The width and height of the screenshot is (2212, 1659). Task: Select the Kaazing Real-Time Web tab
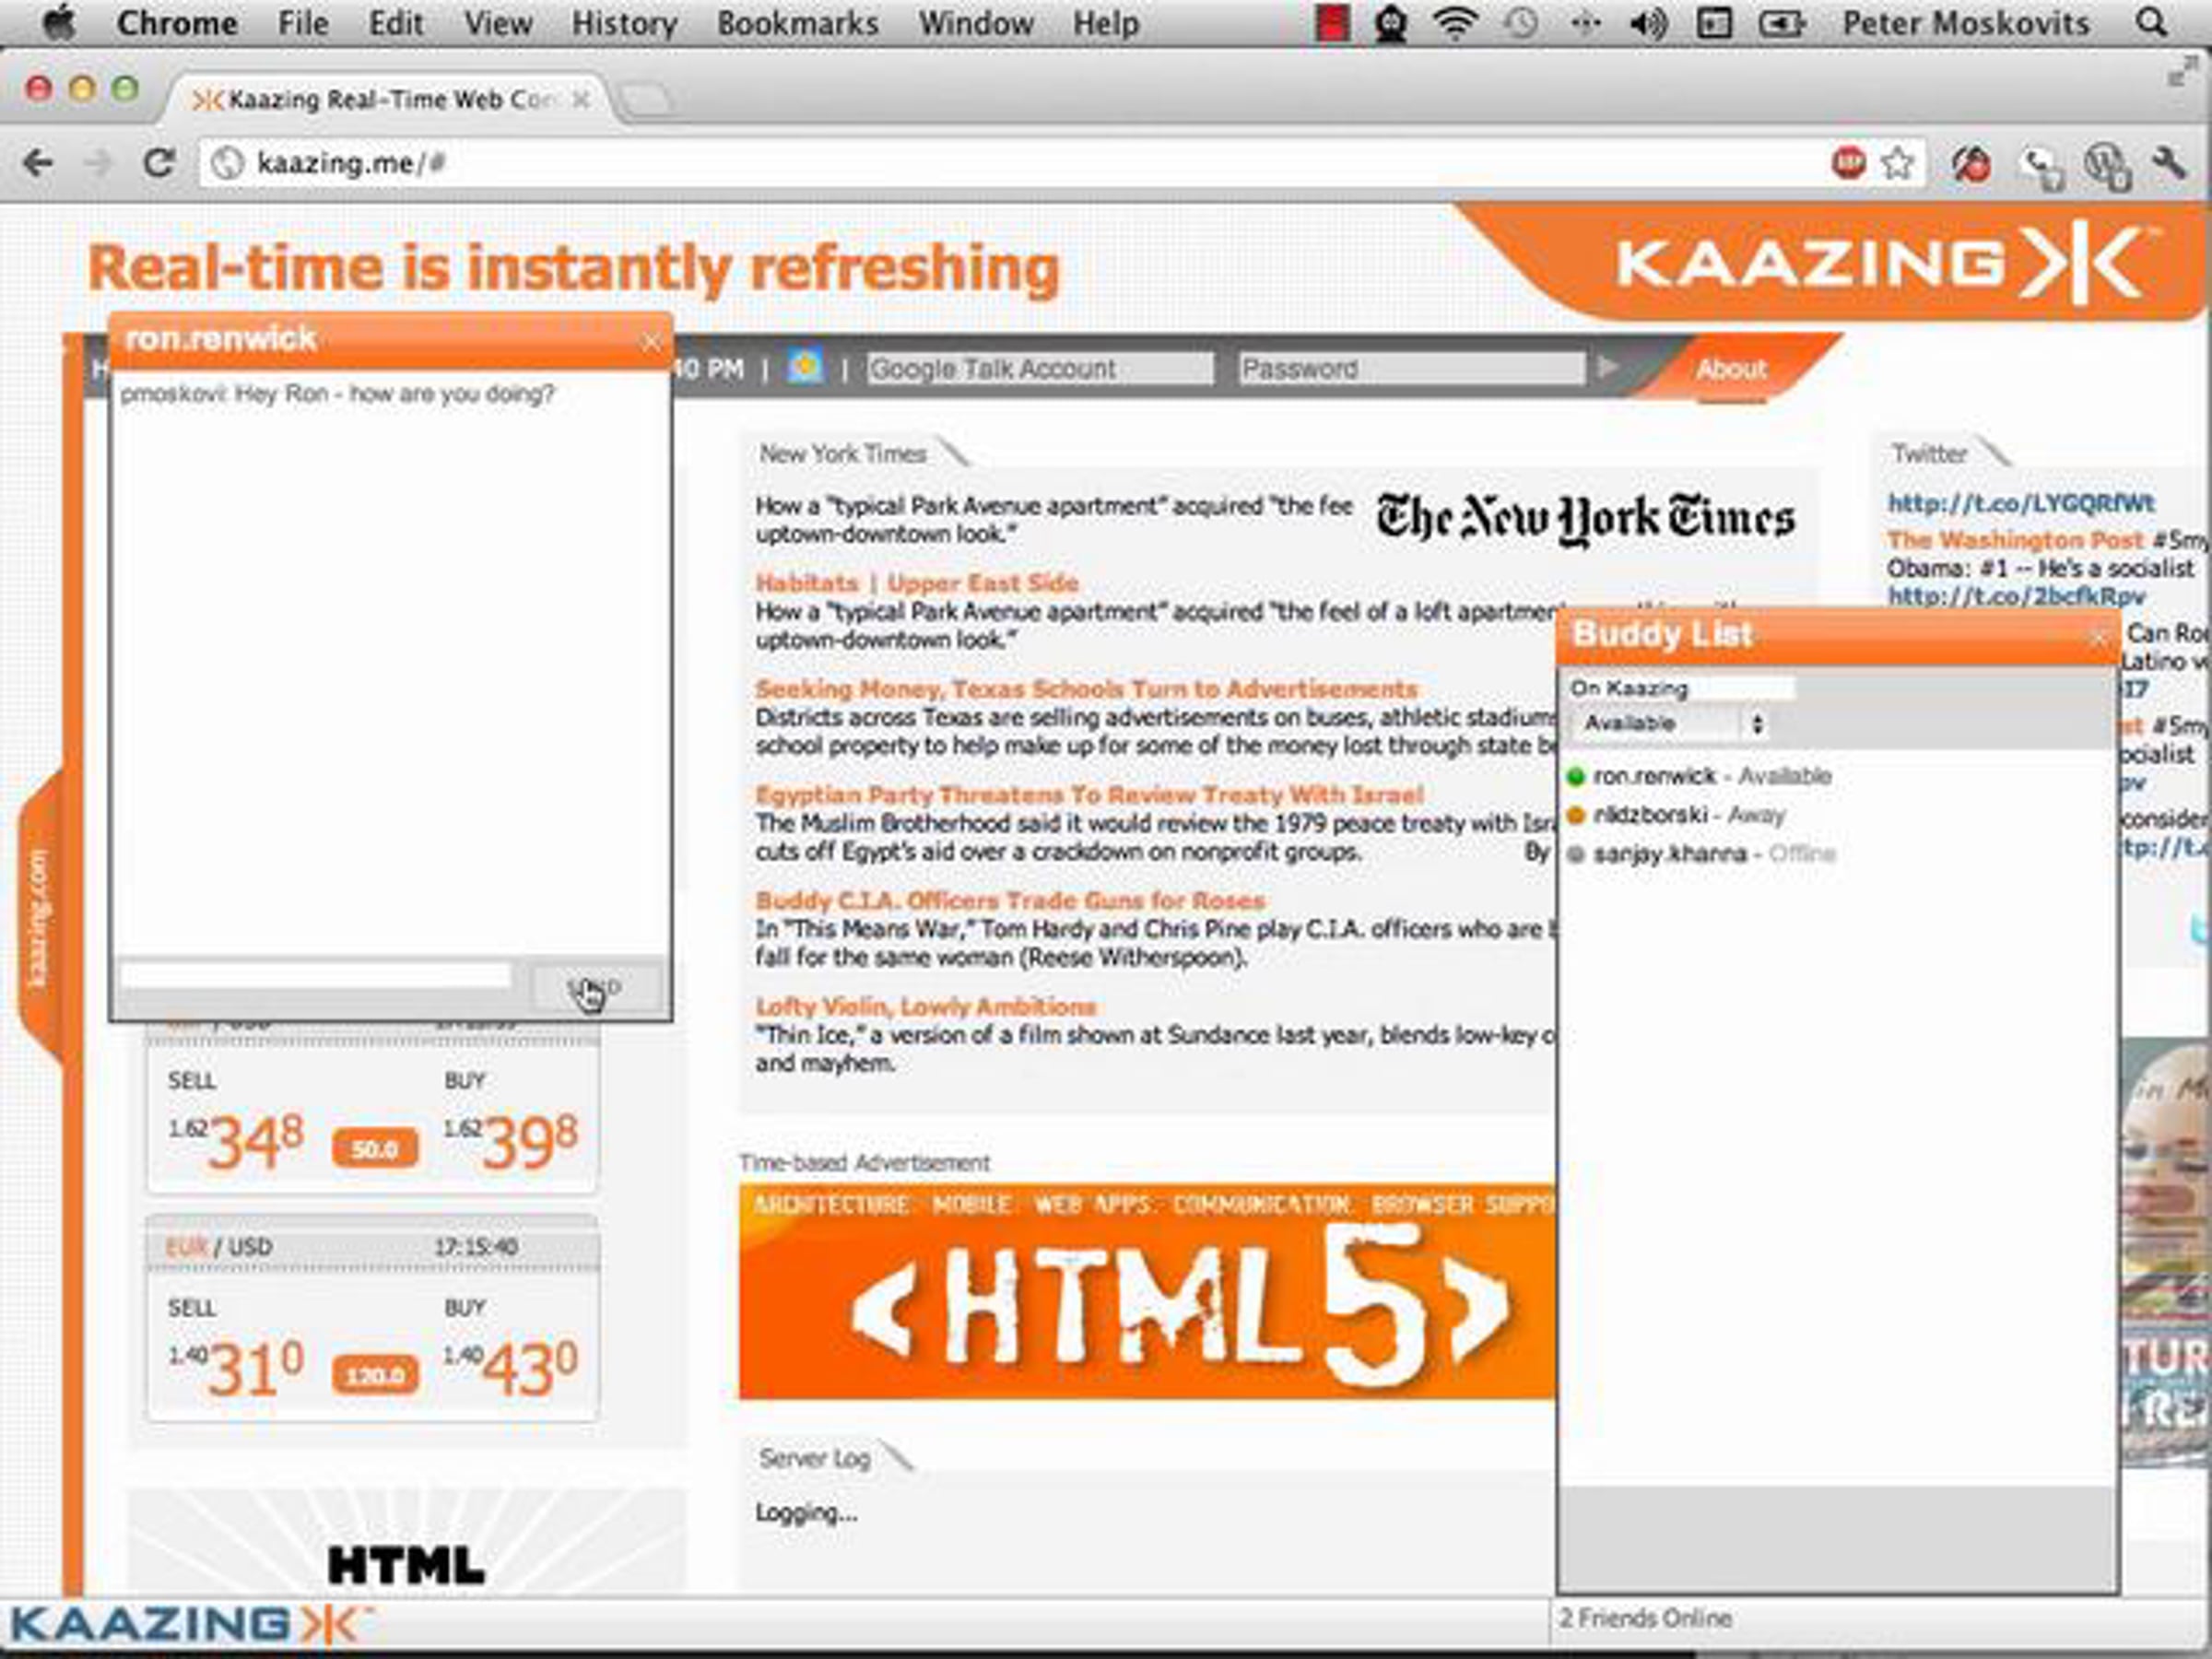click(x=392, y=100)
